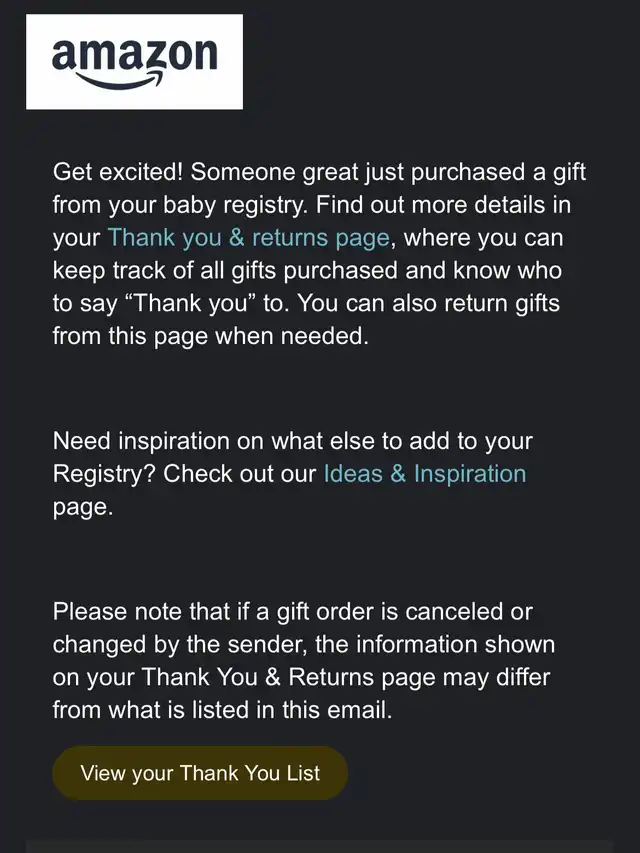
Task: Click the smile arrow beneath the Amazon wordmark
Action: (x=121, y=80)
